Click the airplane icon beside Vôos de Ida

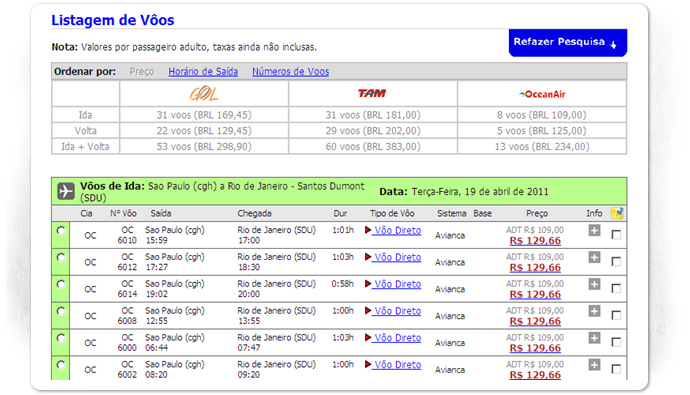tap(66, 191)
